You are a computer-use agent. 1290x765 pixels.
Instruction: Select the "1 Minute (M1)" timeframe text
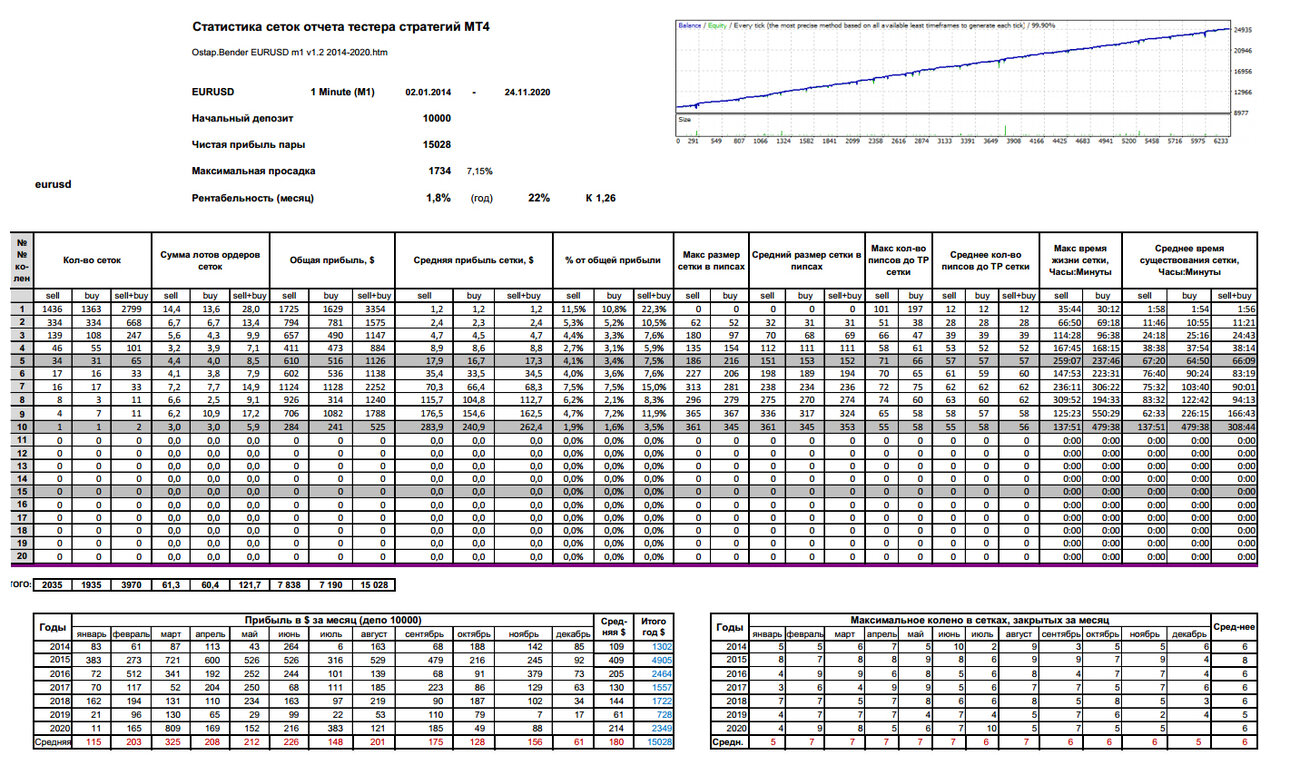(342, 92)
